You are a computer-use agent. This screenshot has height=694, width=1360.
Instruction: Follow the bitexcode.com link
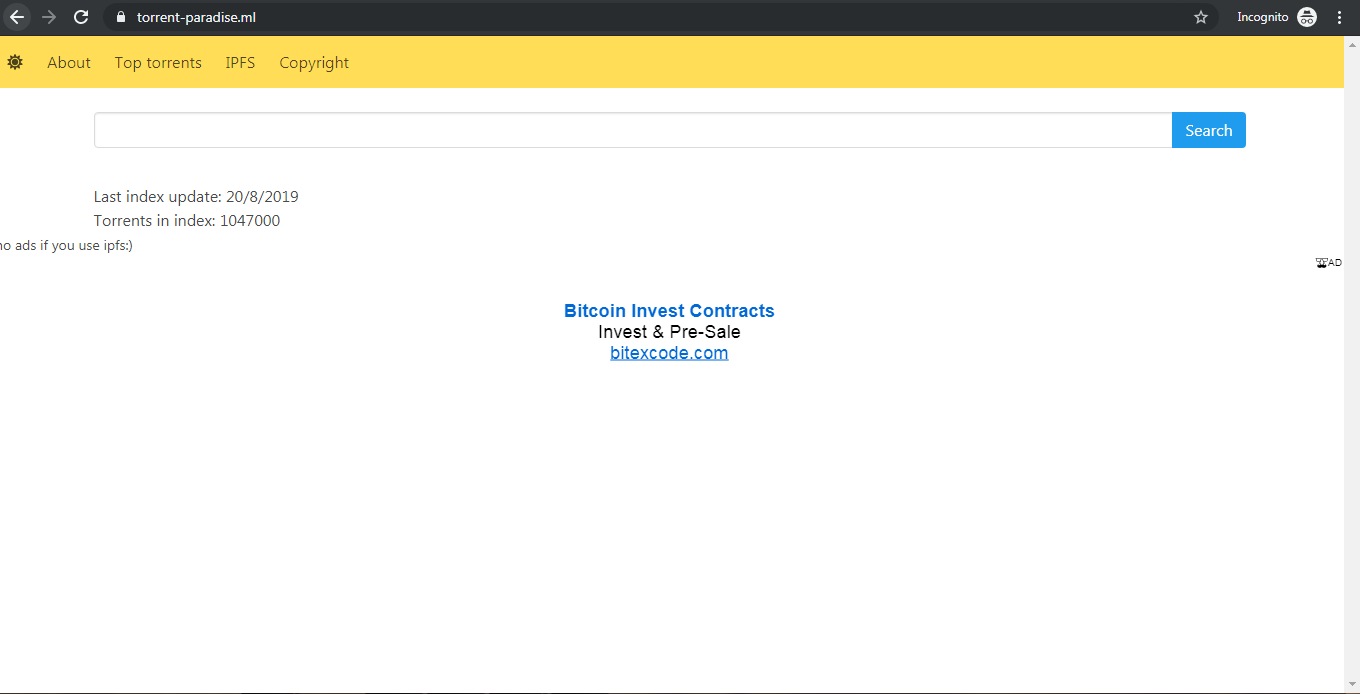pos(669,353)
